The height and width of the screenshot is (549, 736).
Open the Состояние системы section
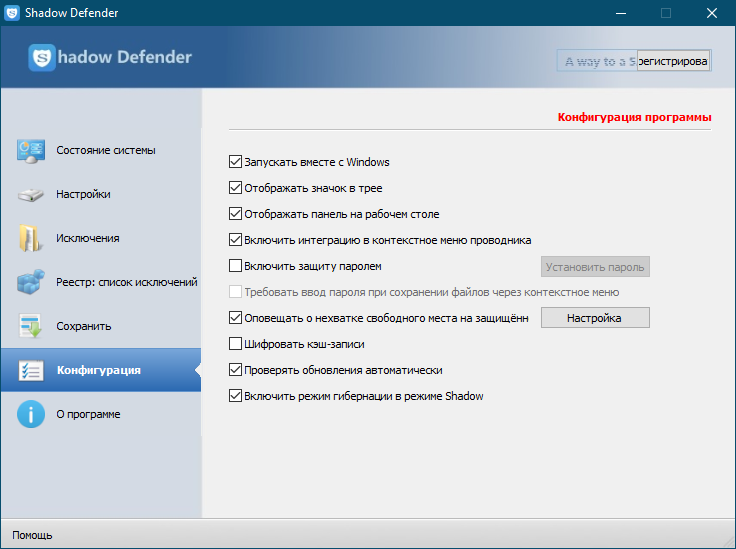(101, 151)
